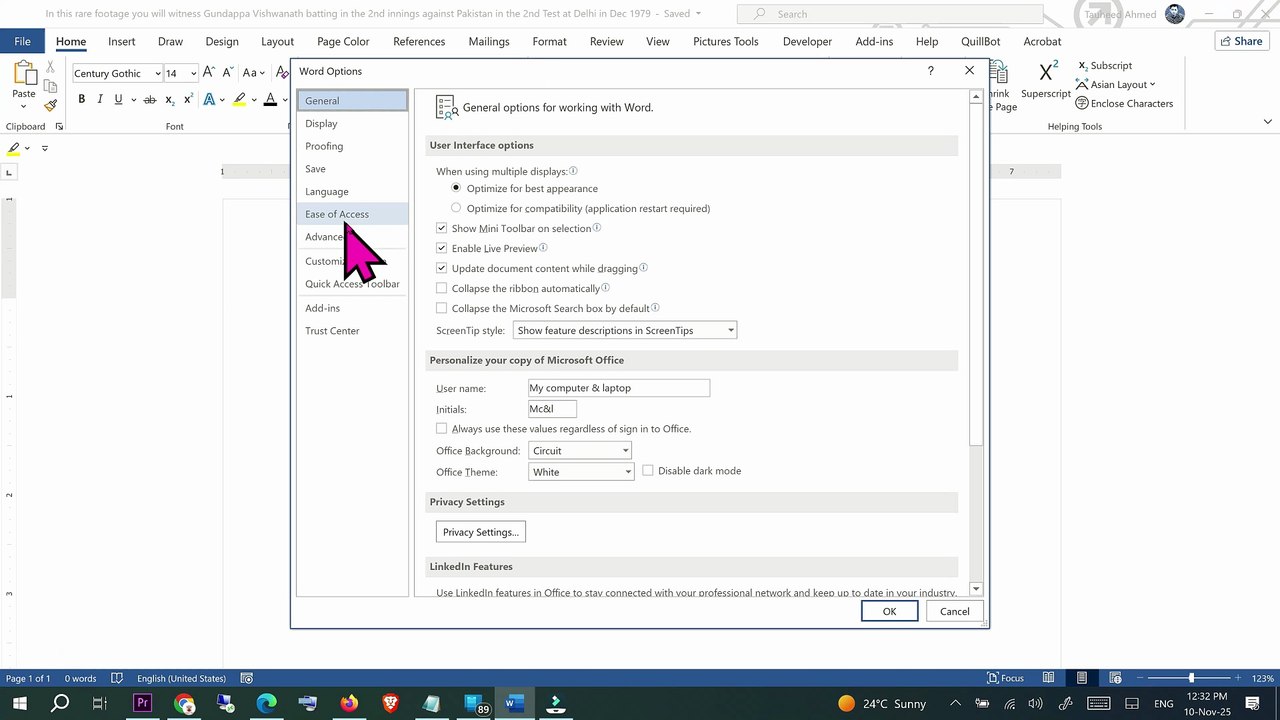Click the Help question mark in Word Options
The height and width of the screenshot is (720, 1280).
coord(931,71)
